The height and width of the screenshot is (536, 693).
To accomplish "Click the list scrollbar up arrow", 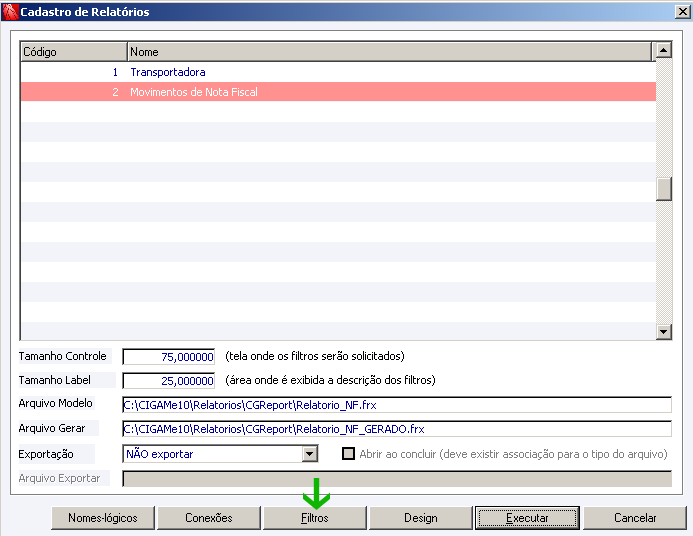I will [x=663, y=50].
